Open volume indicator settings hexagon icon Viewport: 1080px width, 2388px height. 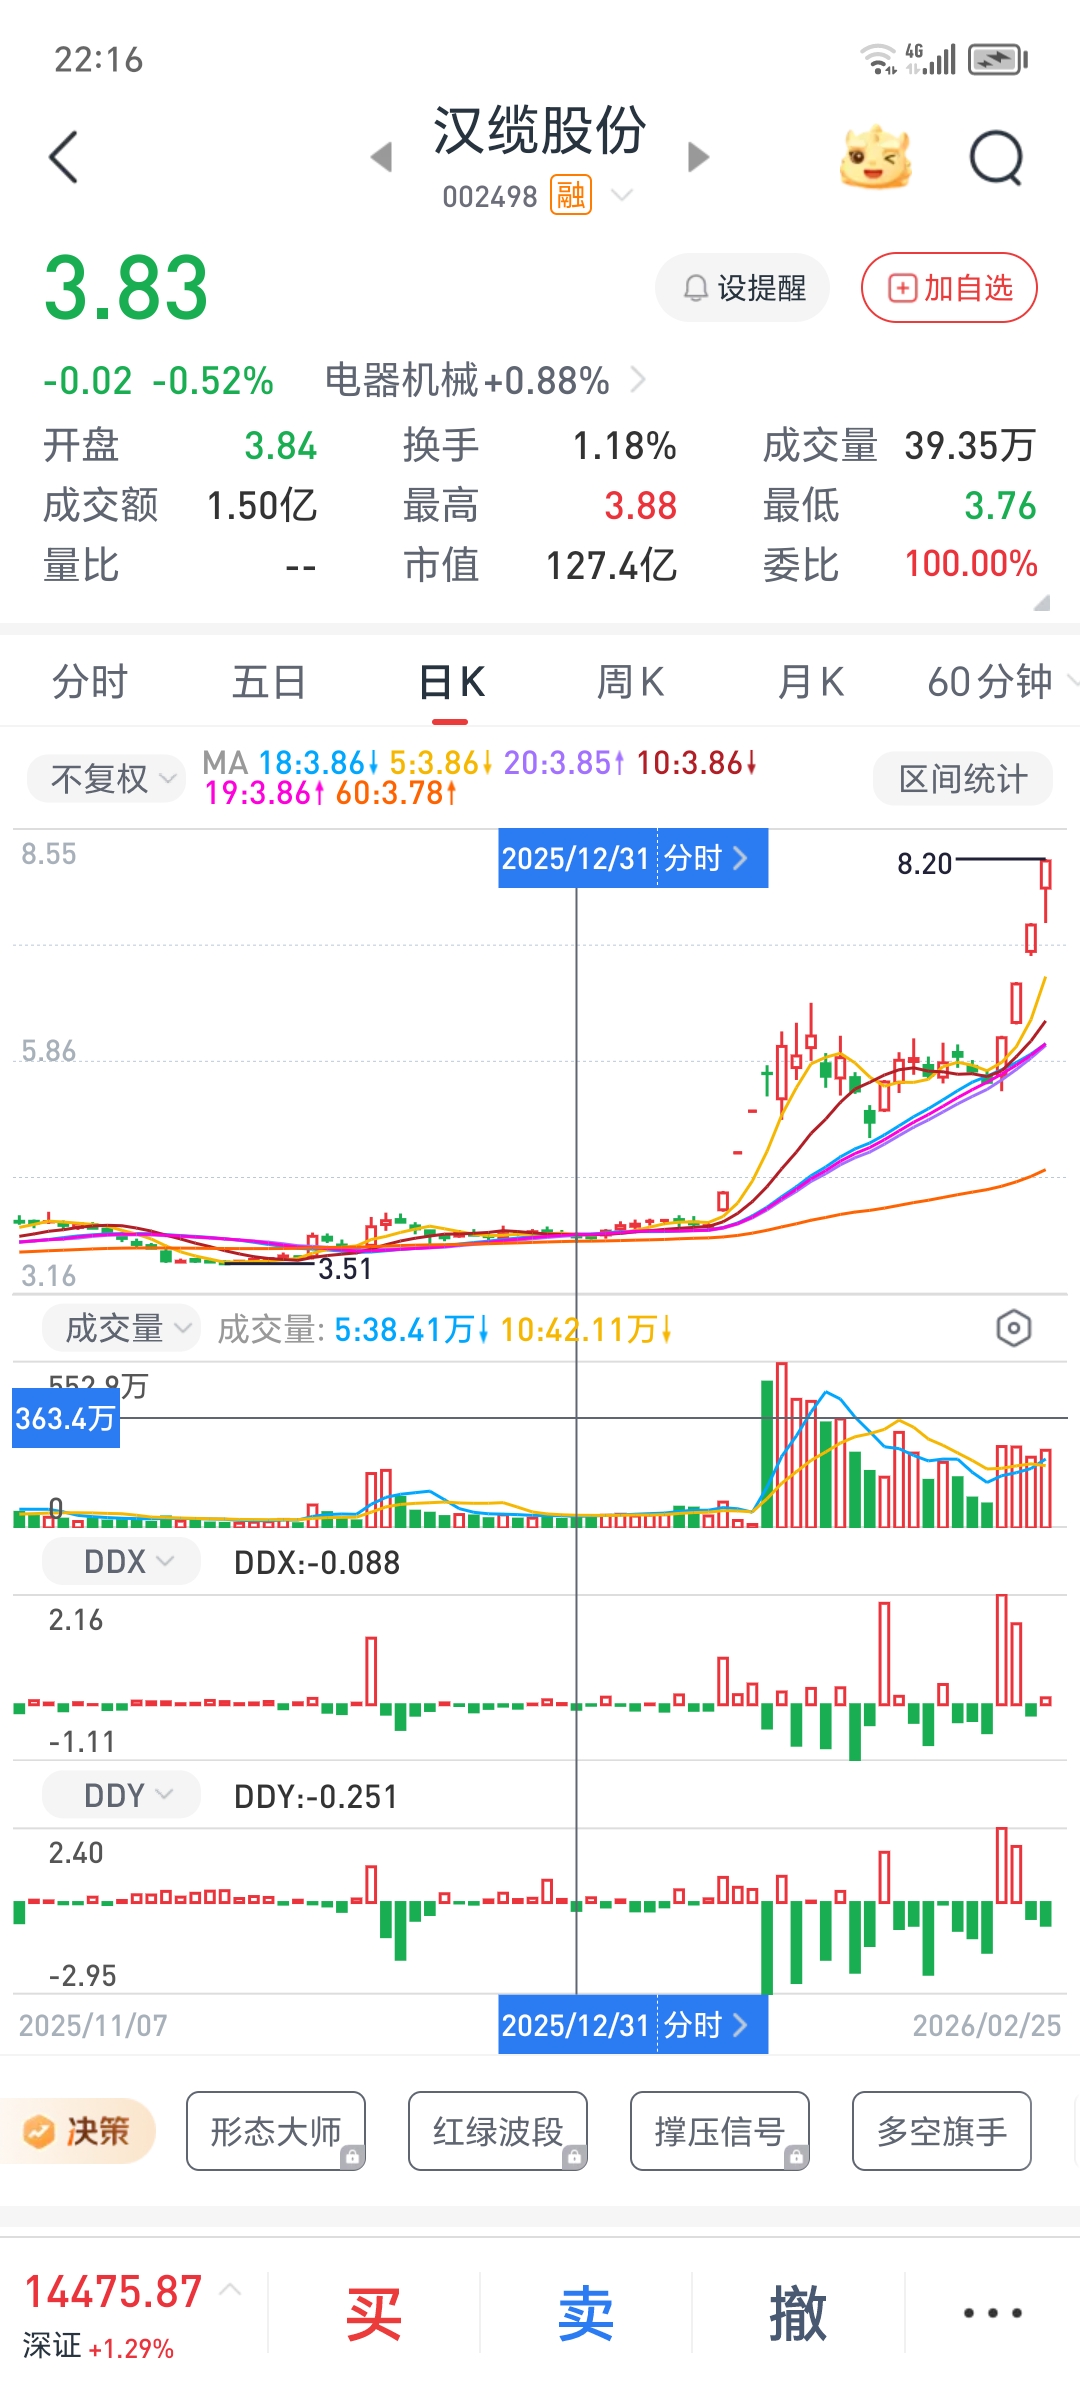(x=1014, y=1328)
